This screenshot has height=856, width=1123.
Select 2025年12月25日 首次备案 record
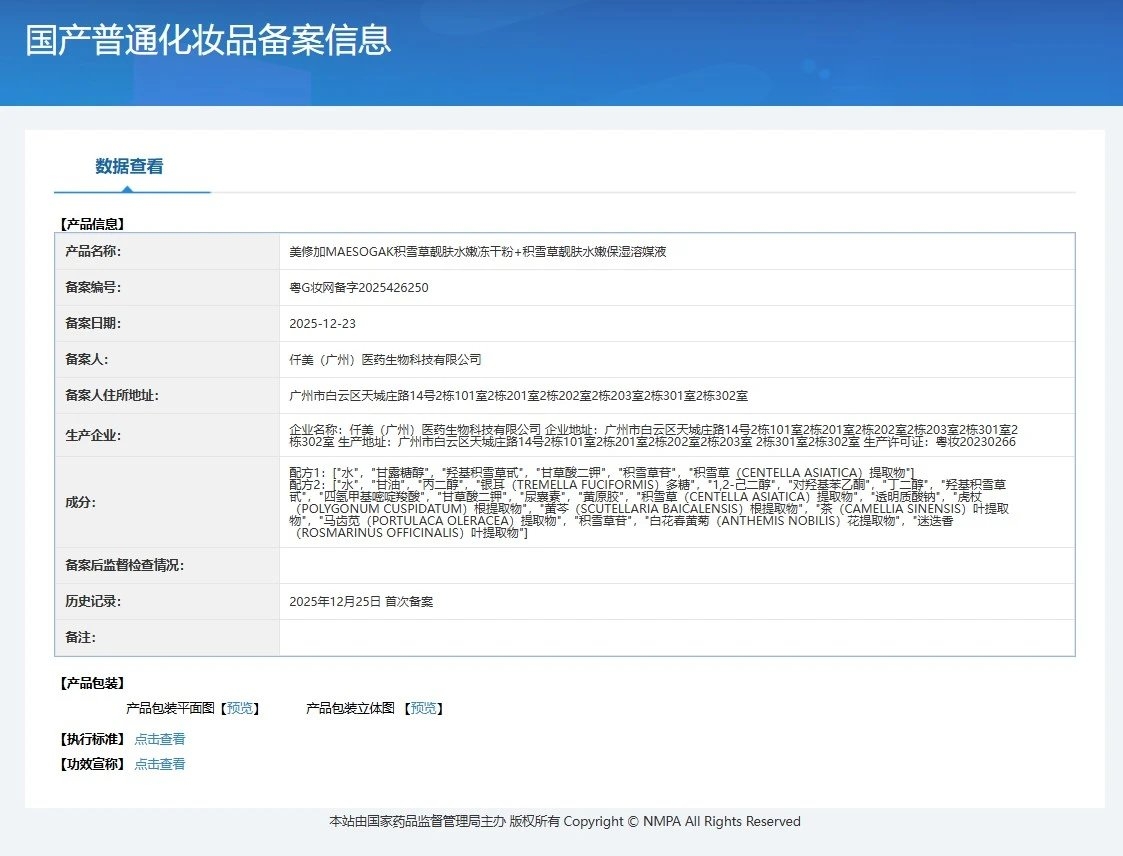(x=361, y=602)
